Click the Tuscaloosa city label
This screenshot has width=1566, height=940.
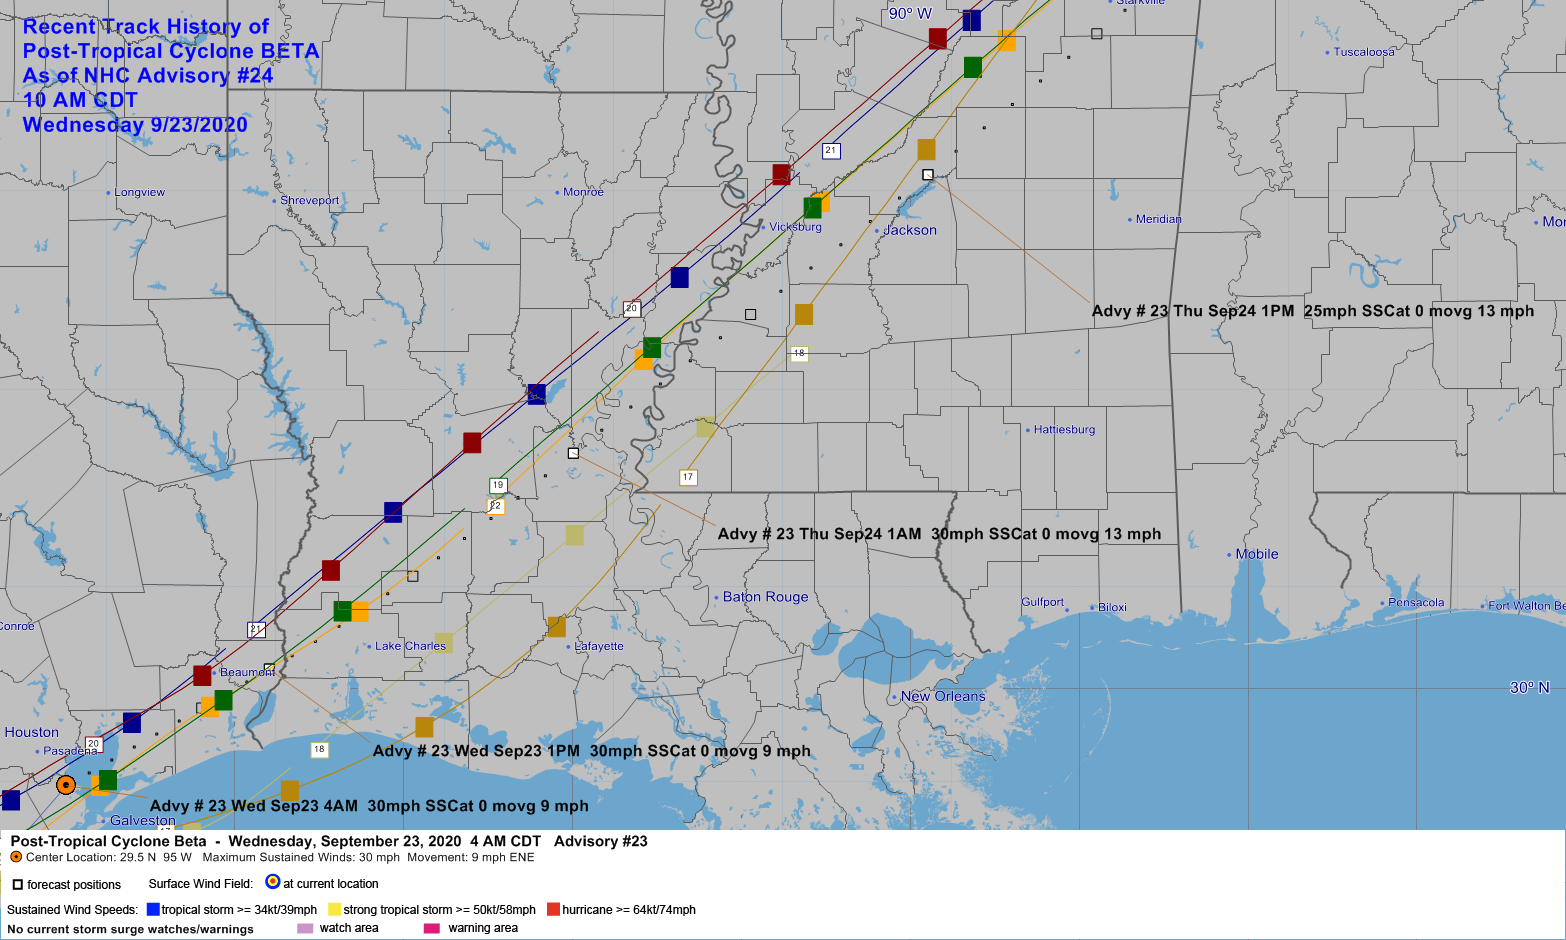[1364, 52]
